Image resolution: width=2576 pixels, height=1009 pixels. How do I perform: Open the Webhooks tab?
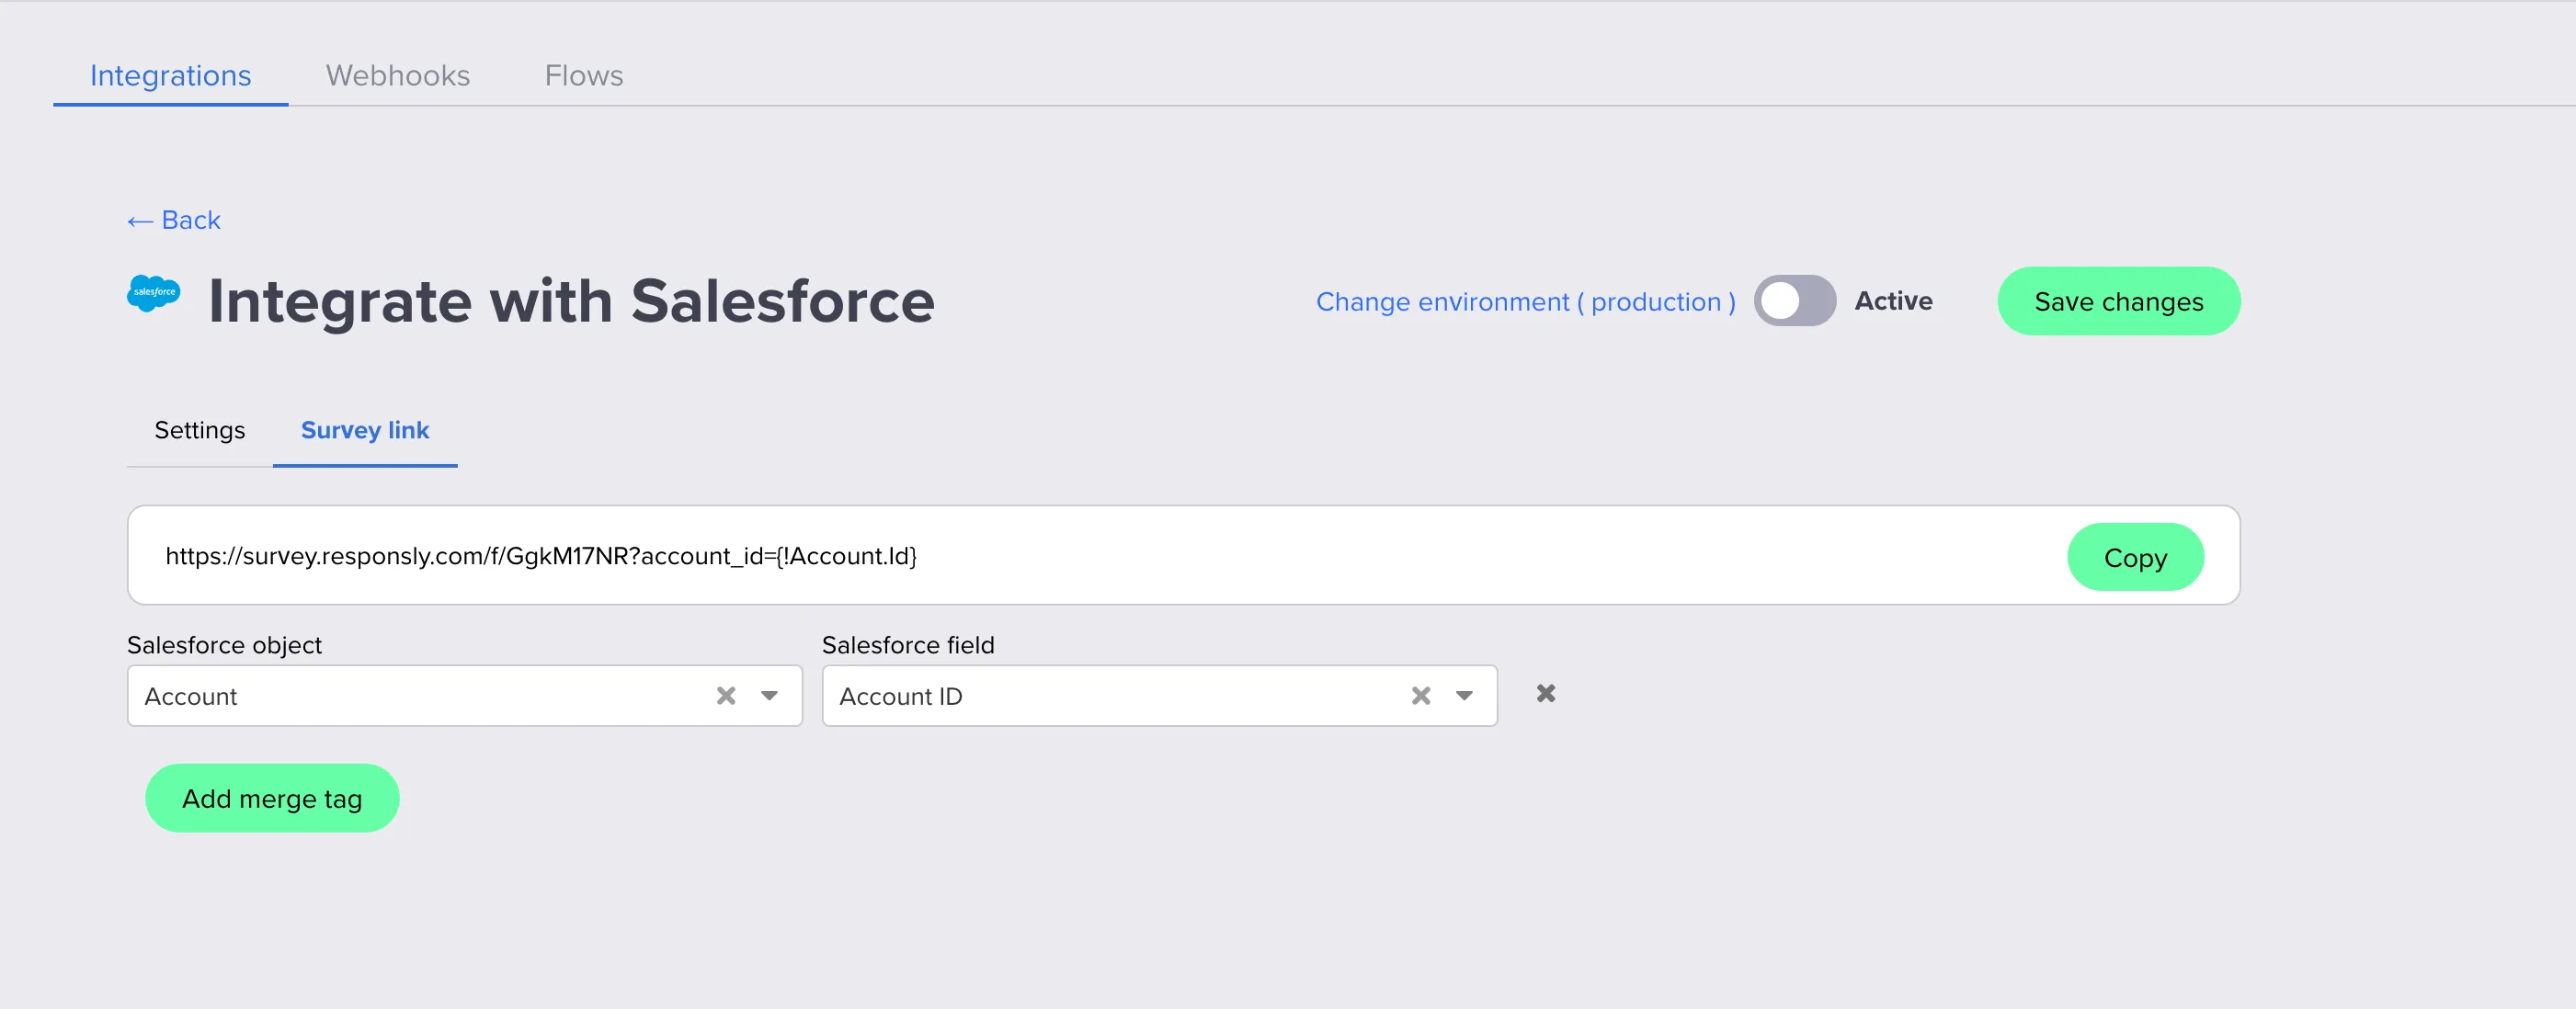coord(397,75)
